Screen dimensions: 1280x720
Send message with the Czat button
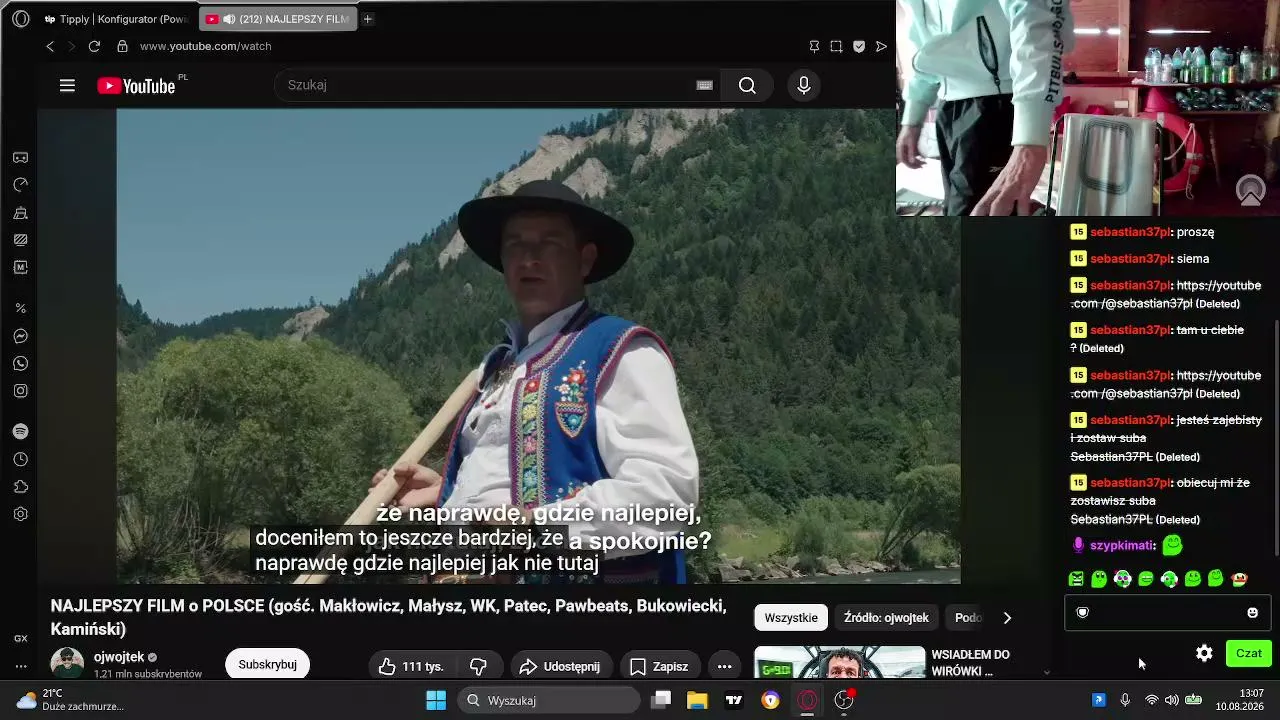(1249, 653)
